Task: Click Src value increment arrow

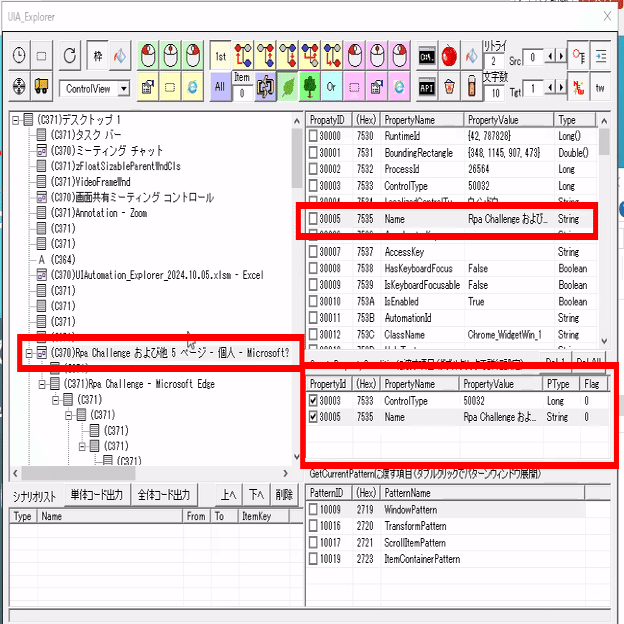Action: (x=561, y=56)
